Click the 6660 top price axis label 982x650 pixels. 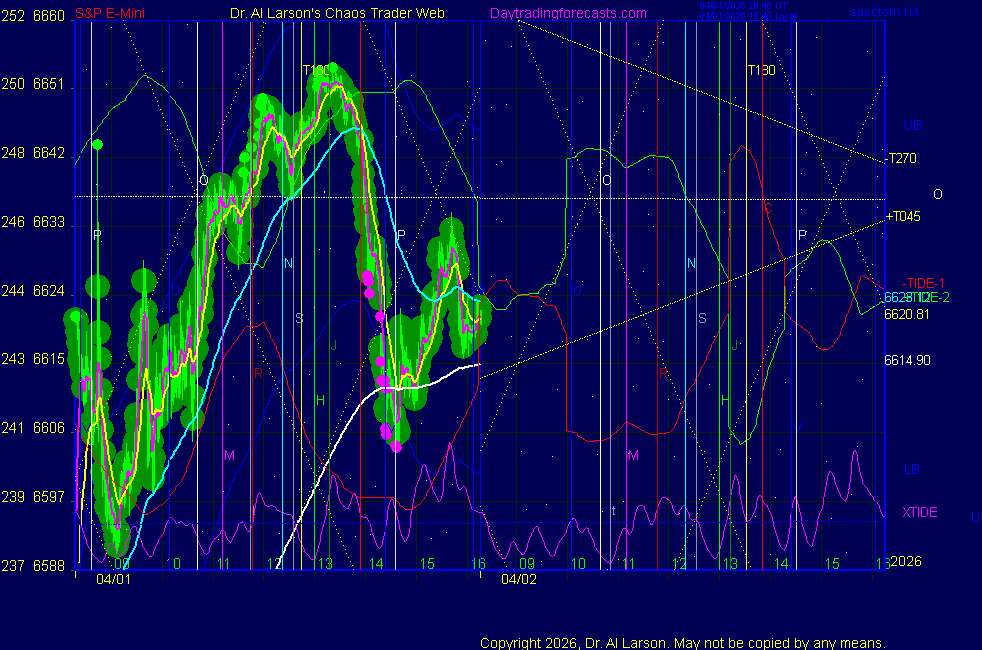(49, 16)
